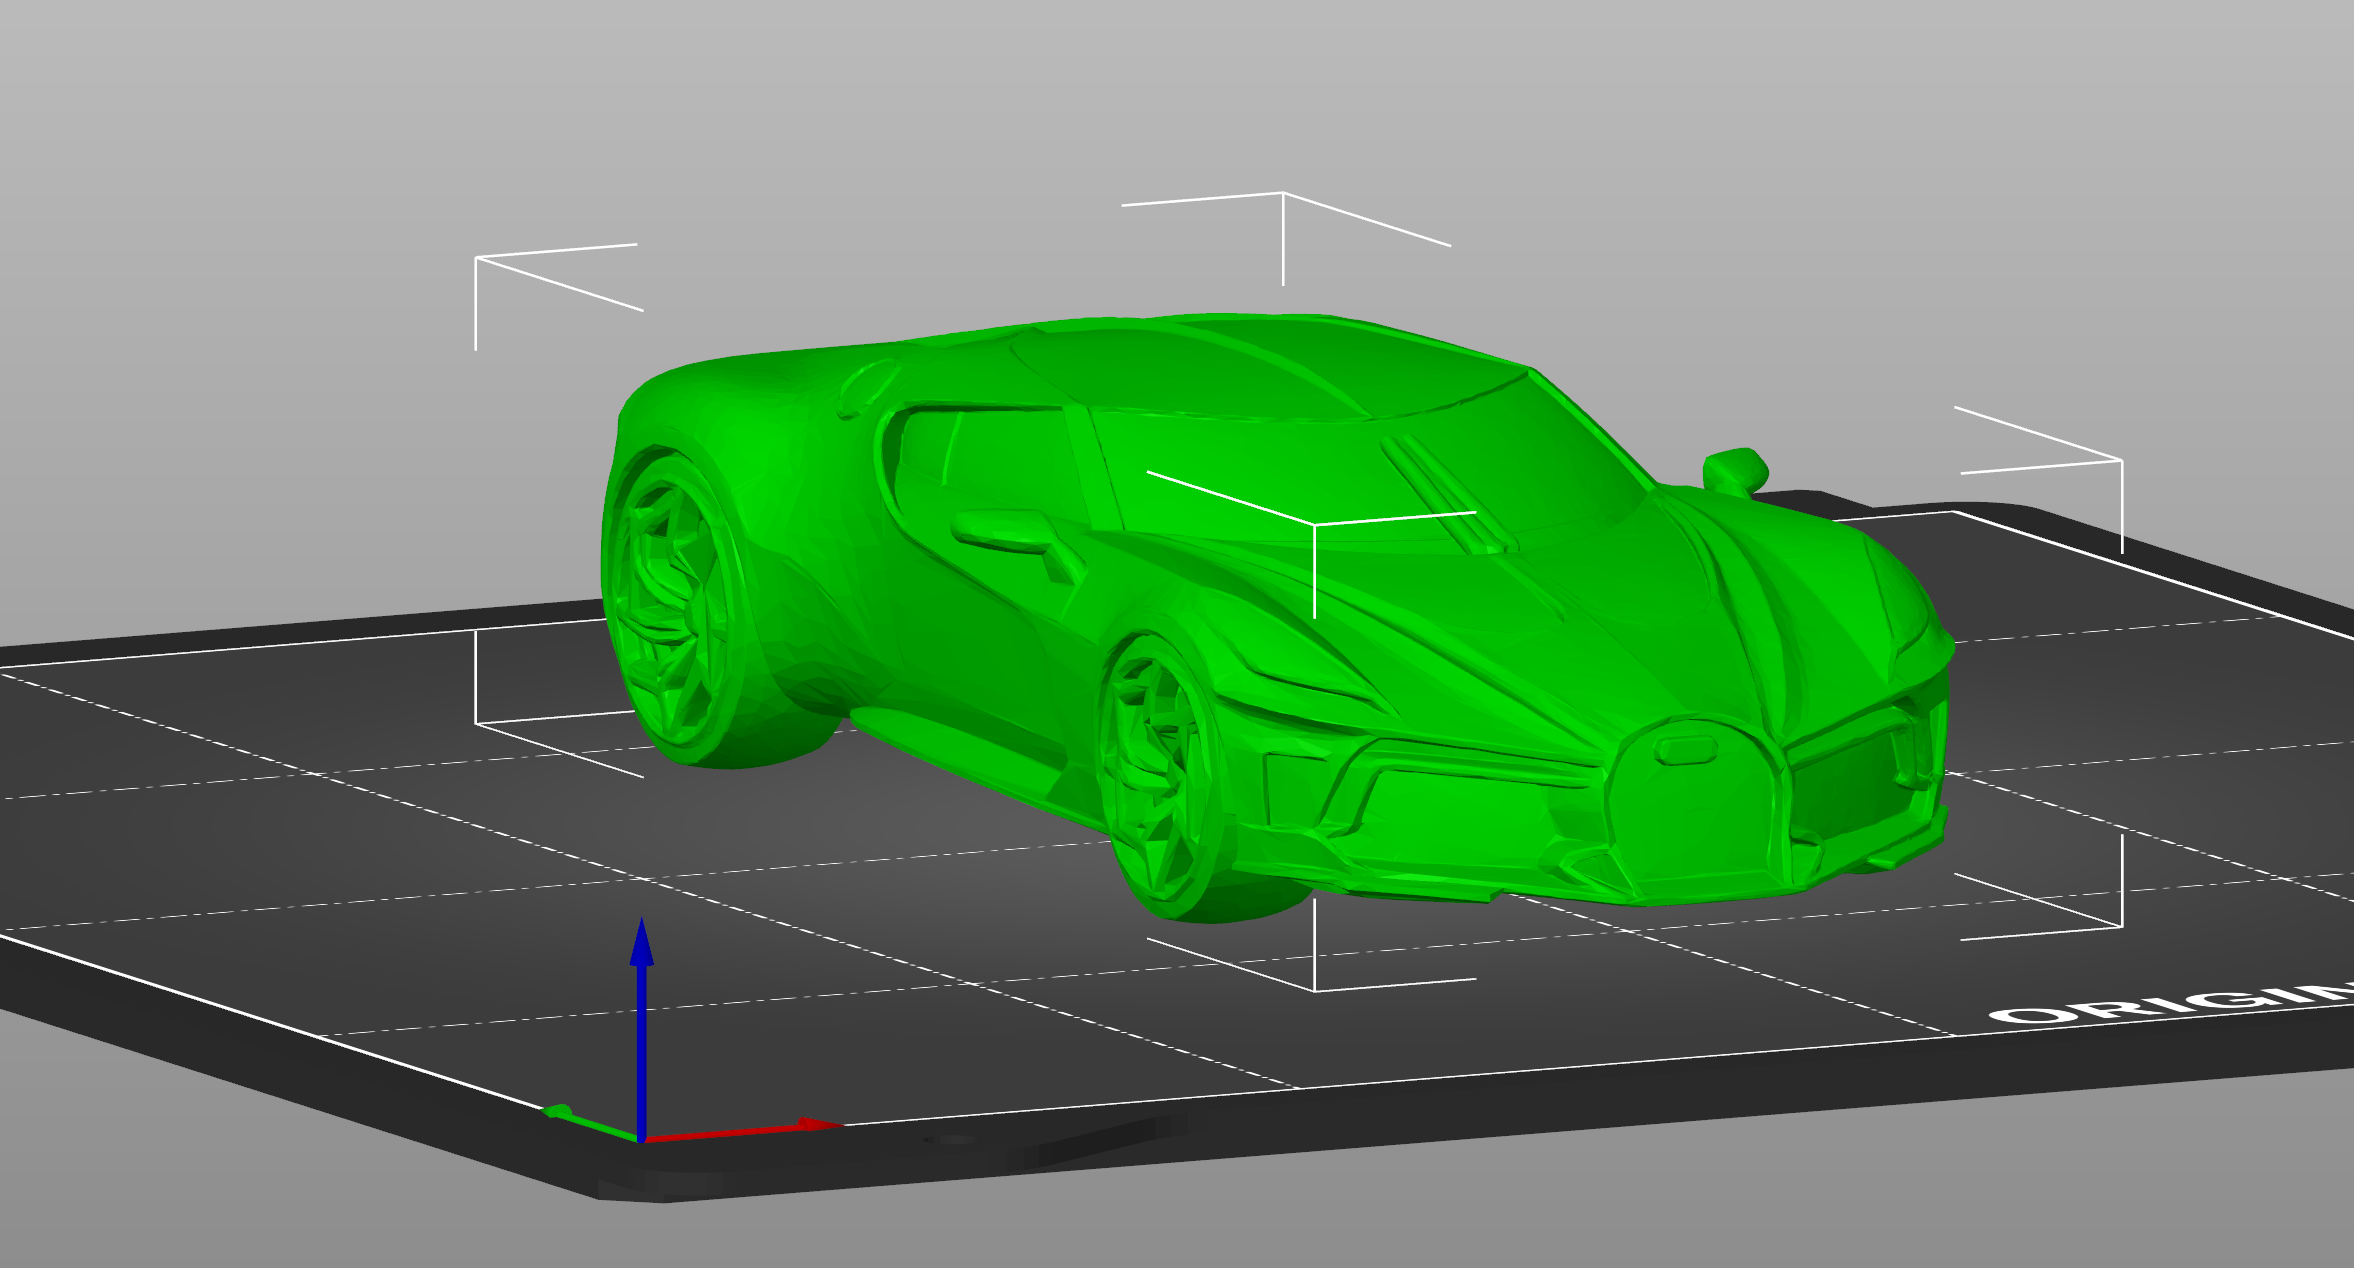Click the green Y axis arrow
Viewport: 2354px width, 1268px height.
(x=592, y=1123)
